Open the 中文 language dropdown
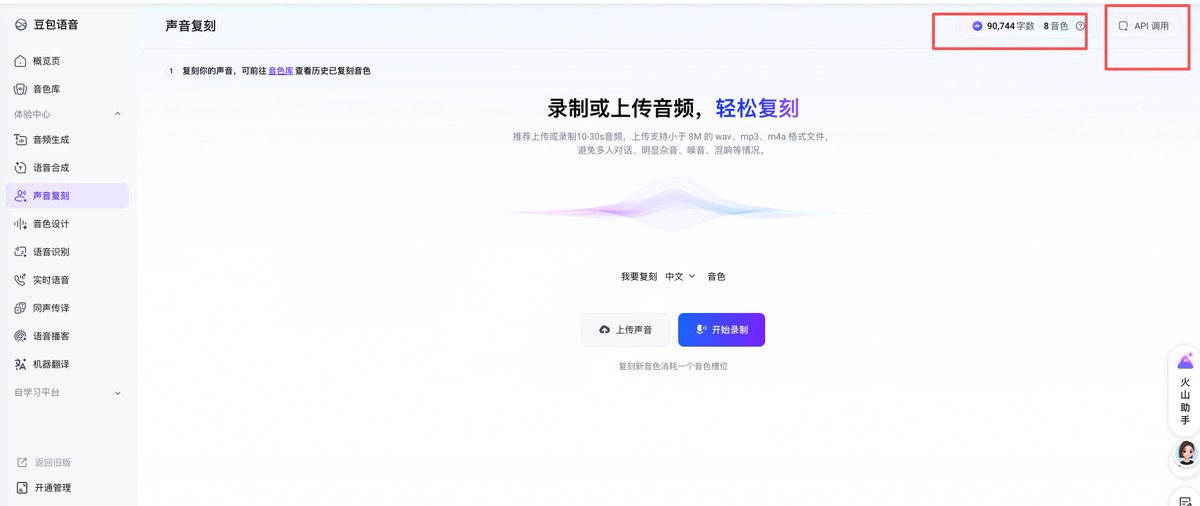Screen dimensions: 1200x506 click(x=680, y=276)
